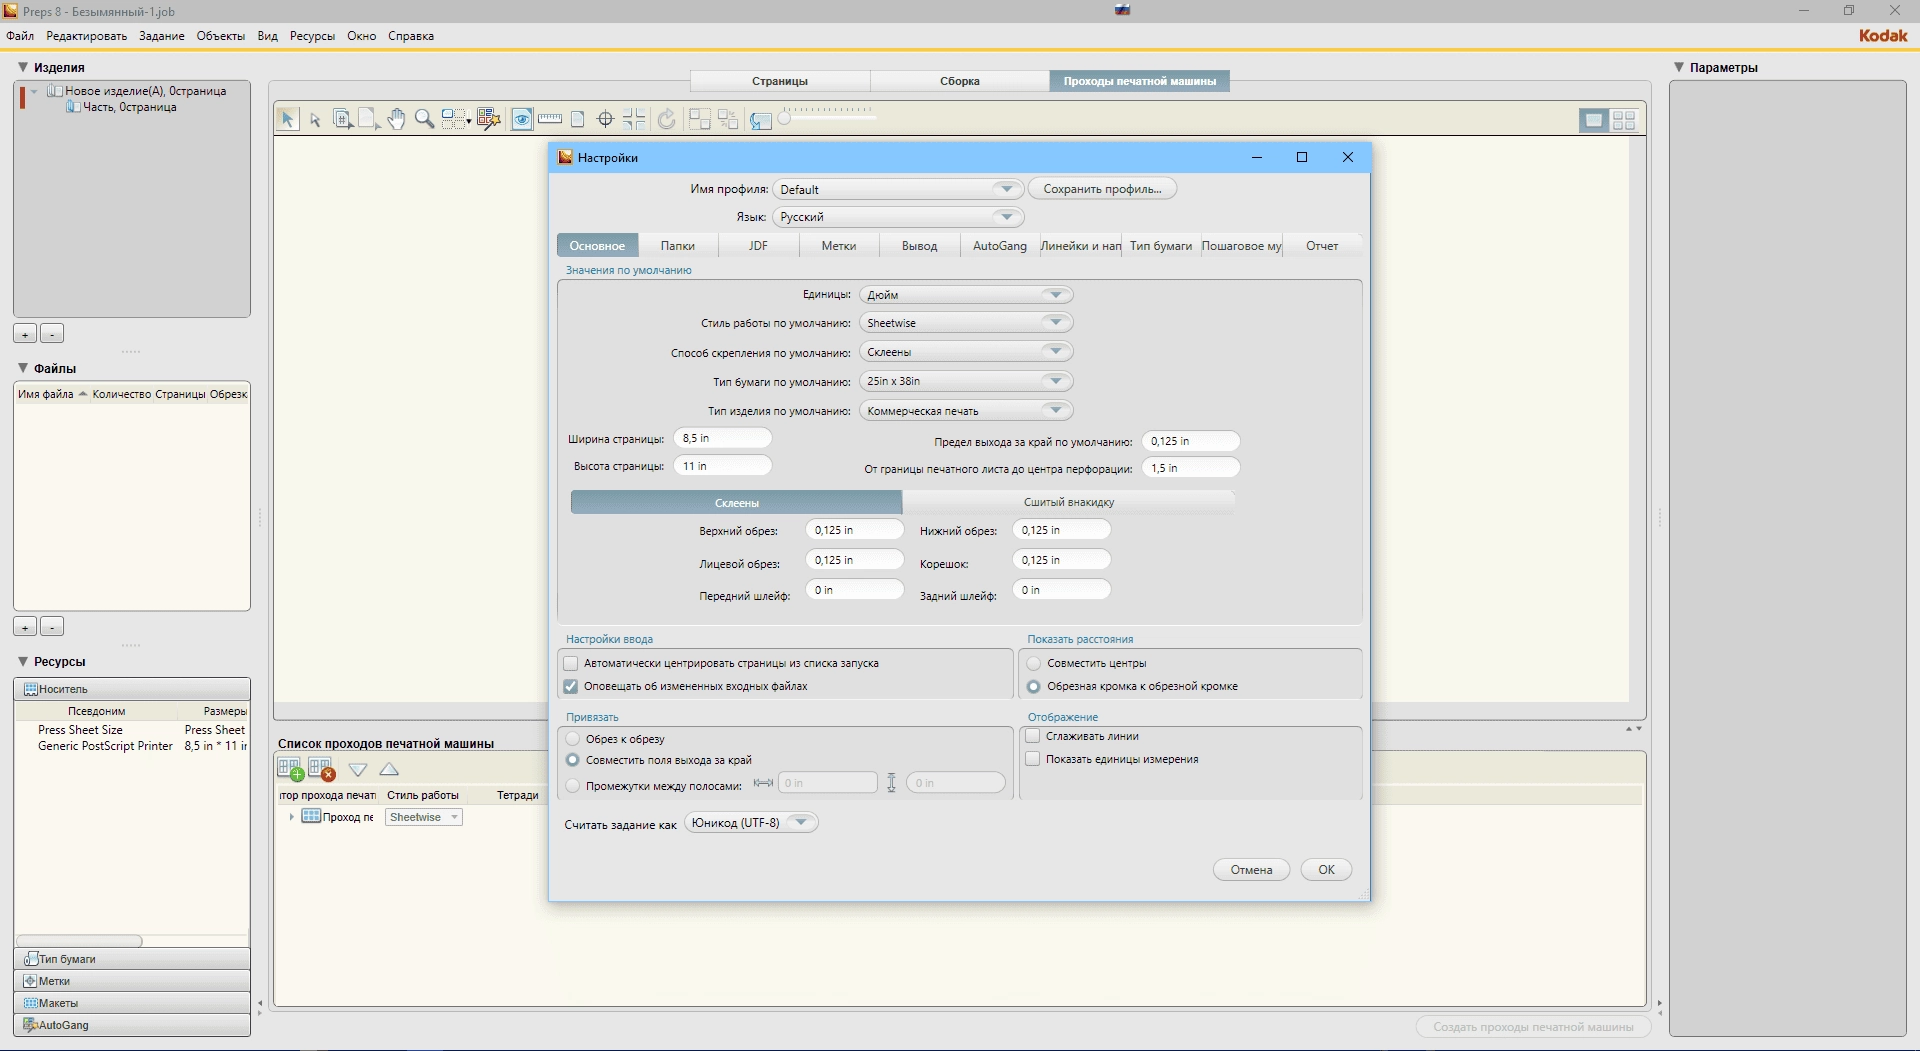Click the crop marks icon
This screenshot has height=1051, width=1920.
pyautogui.click(x=634, y=120)
